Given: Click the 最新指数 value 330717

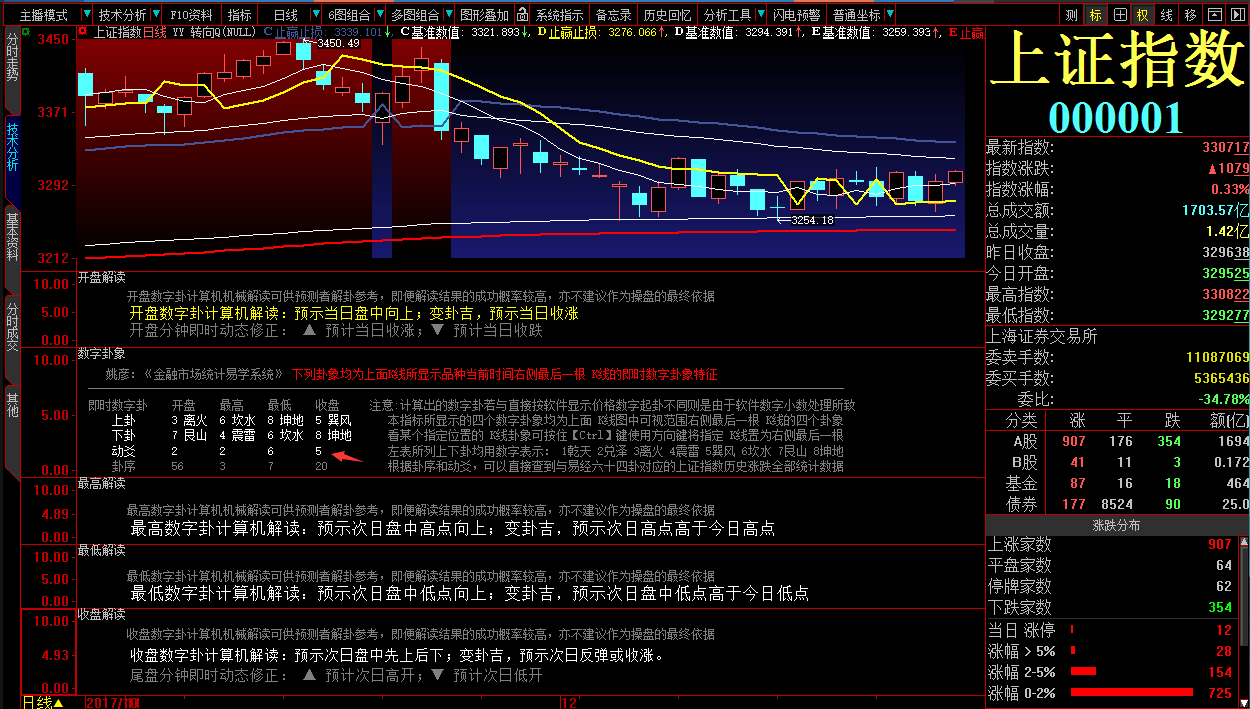Looking at the screenshot, I should (x=1225, y=147).
